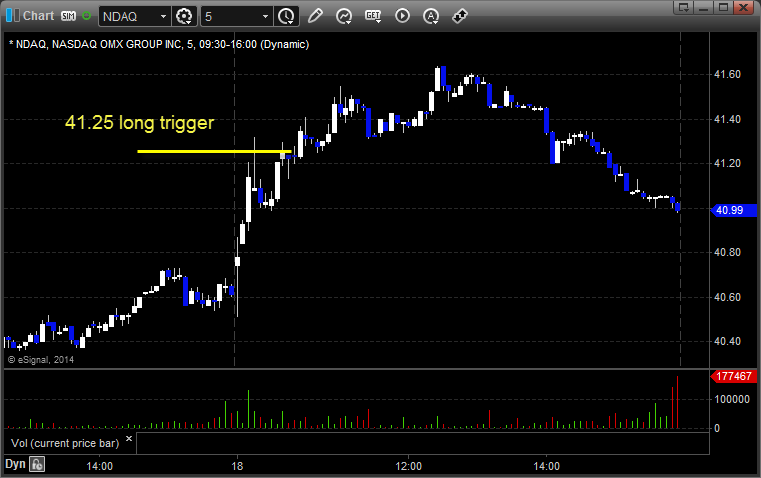Click the 12:00 time axis label

click(x=408, y=466)
